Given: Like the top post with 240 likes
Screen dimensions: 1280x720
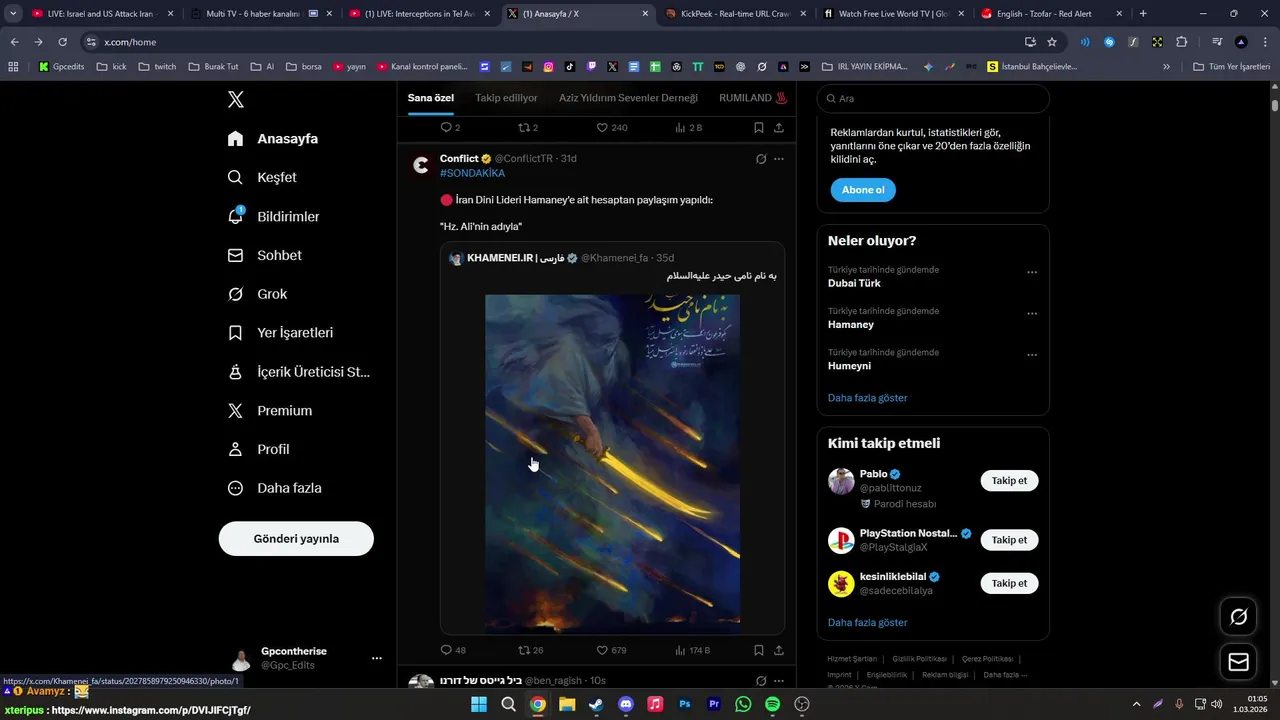Looking at the screenshot, I should click(611, 128).
